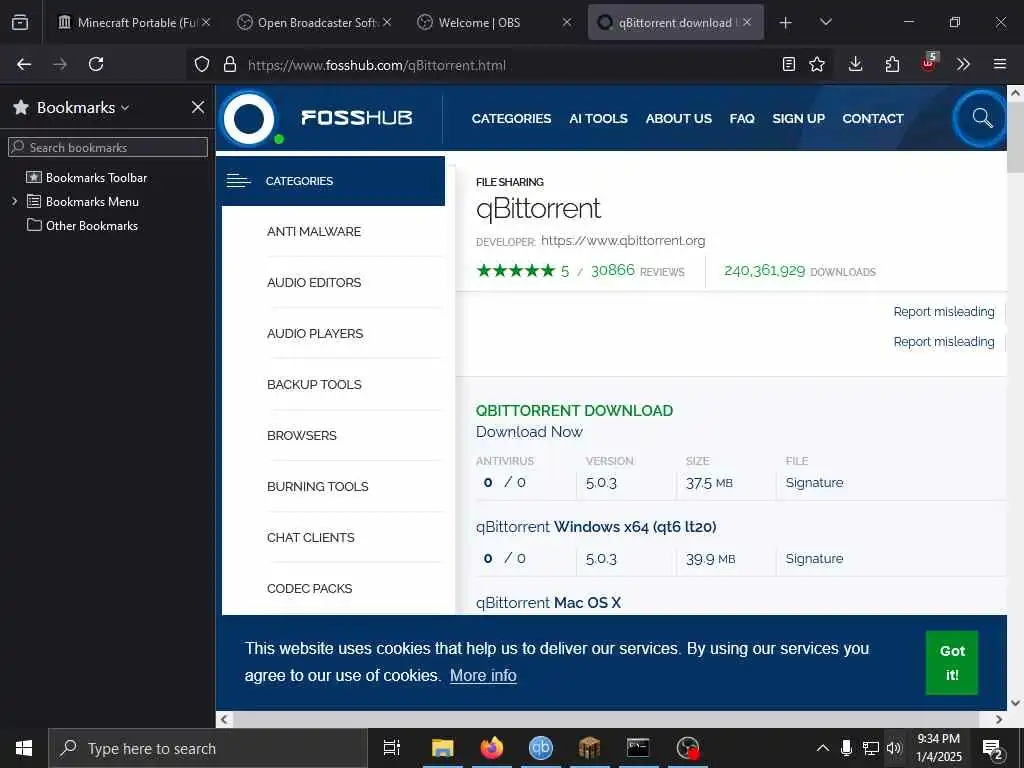1024x768 pixels.
Task: Open the ANTI MALWARE category
Action: point(313,231)
